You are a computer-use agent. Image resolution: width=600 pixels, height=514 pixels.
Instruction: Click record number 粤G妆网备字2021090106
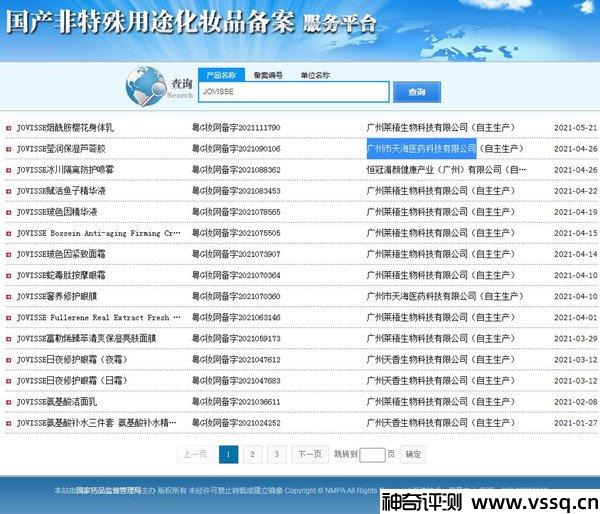coord(236,149)
